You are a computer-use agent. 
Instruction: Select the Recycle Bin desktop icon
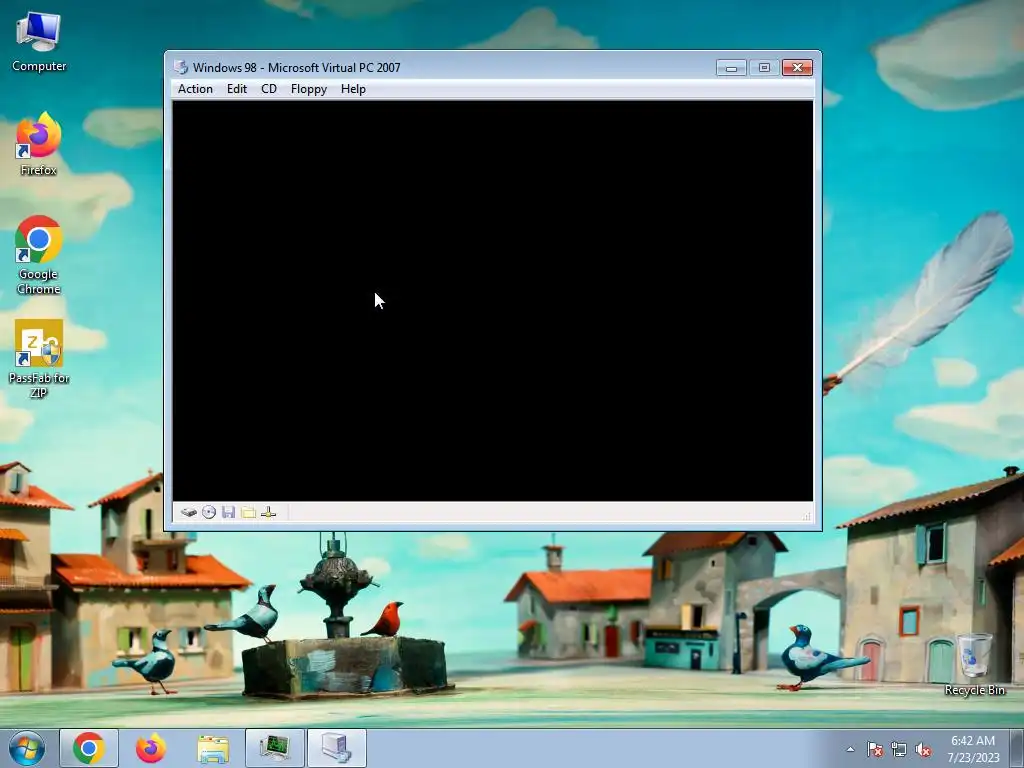coord(974,664)
